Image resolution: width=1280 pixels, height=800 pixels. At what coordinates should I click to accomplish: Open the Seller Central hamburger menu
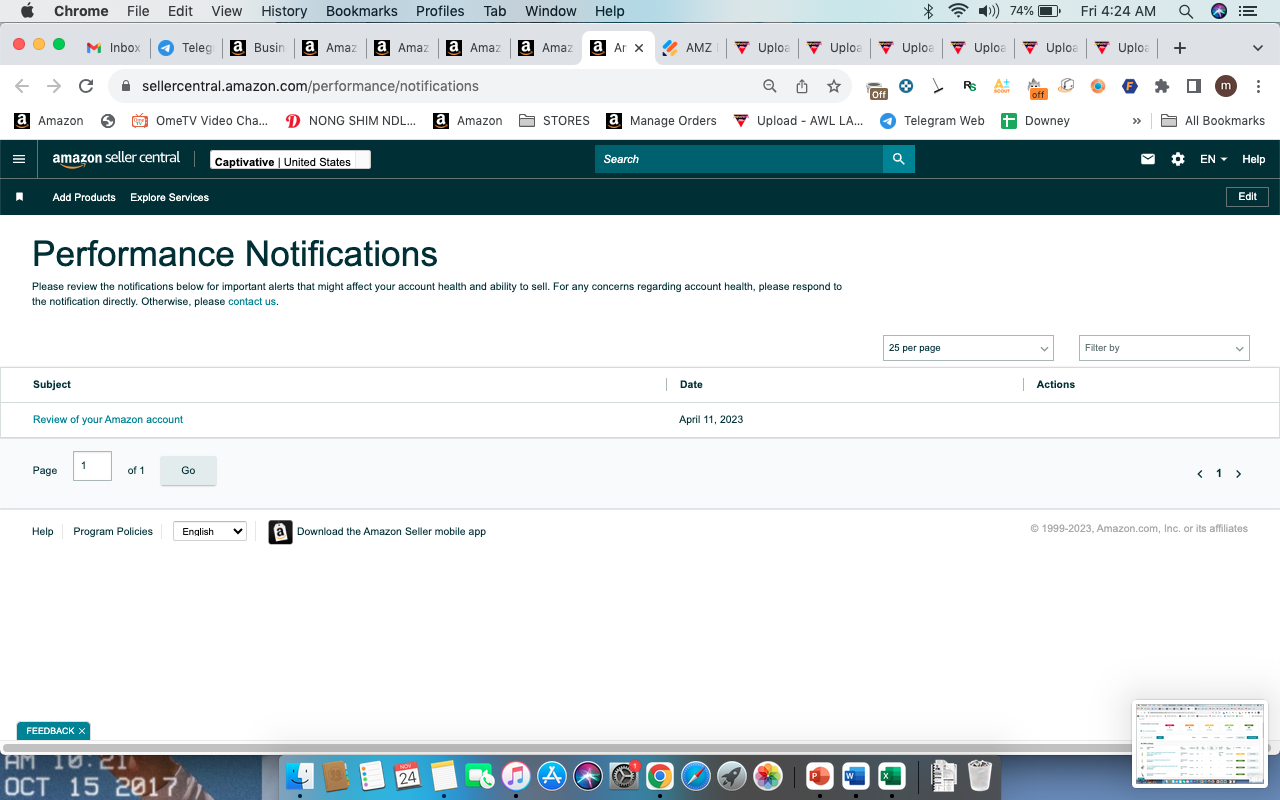coord(19,159)
